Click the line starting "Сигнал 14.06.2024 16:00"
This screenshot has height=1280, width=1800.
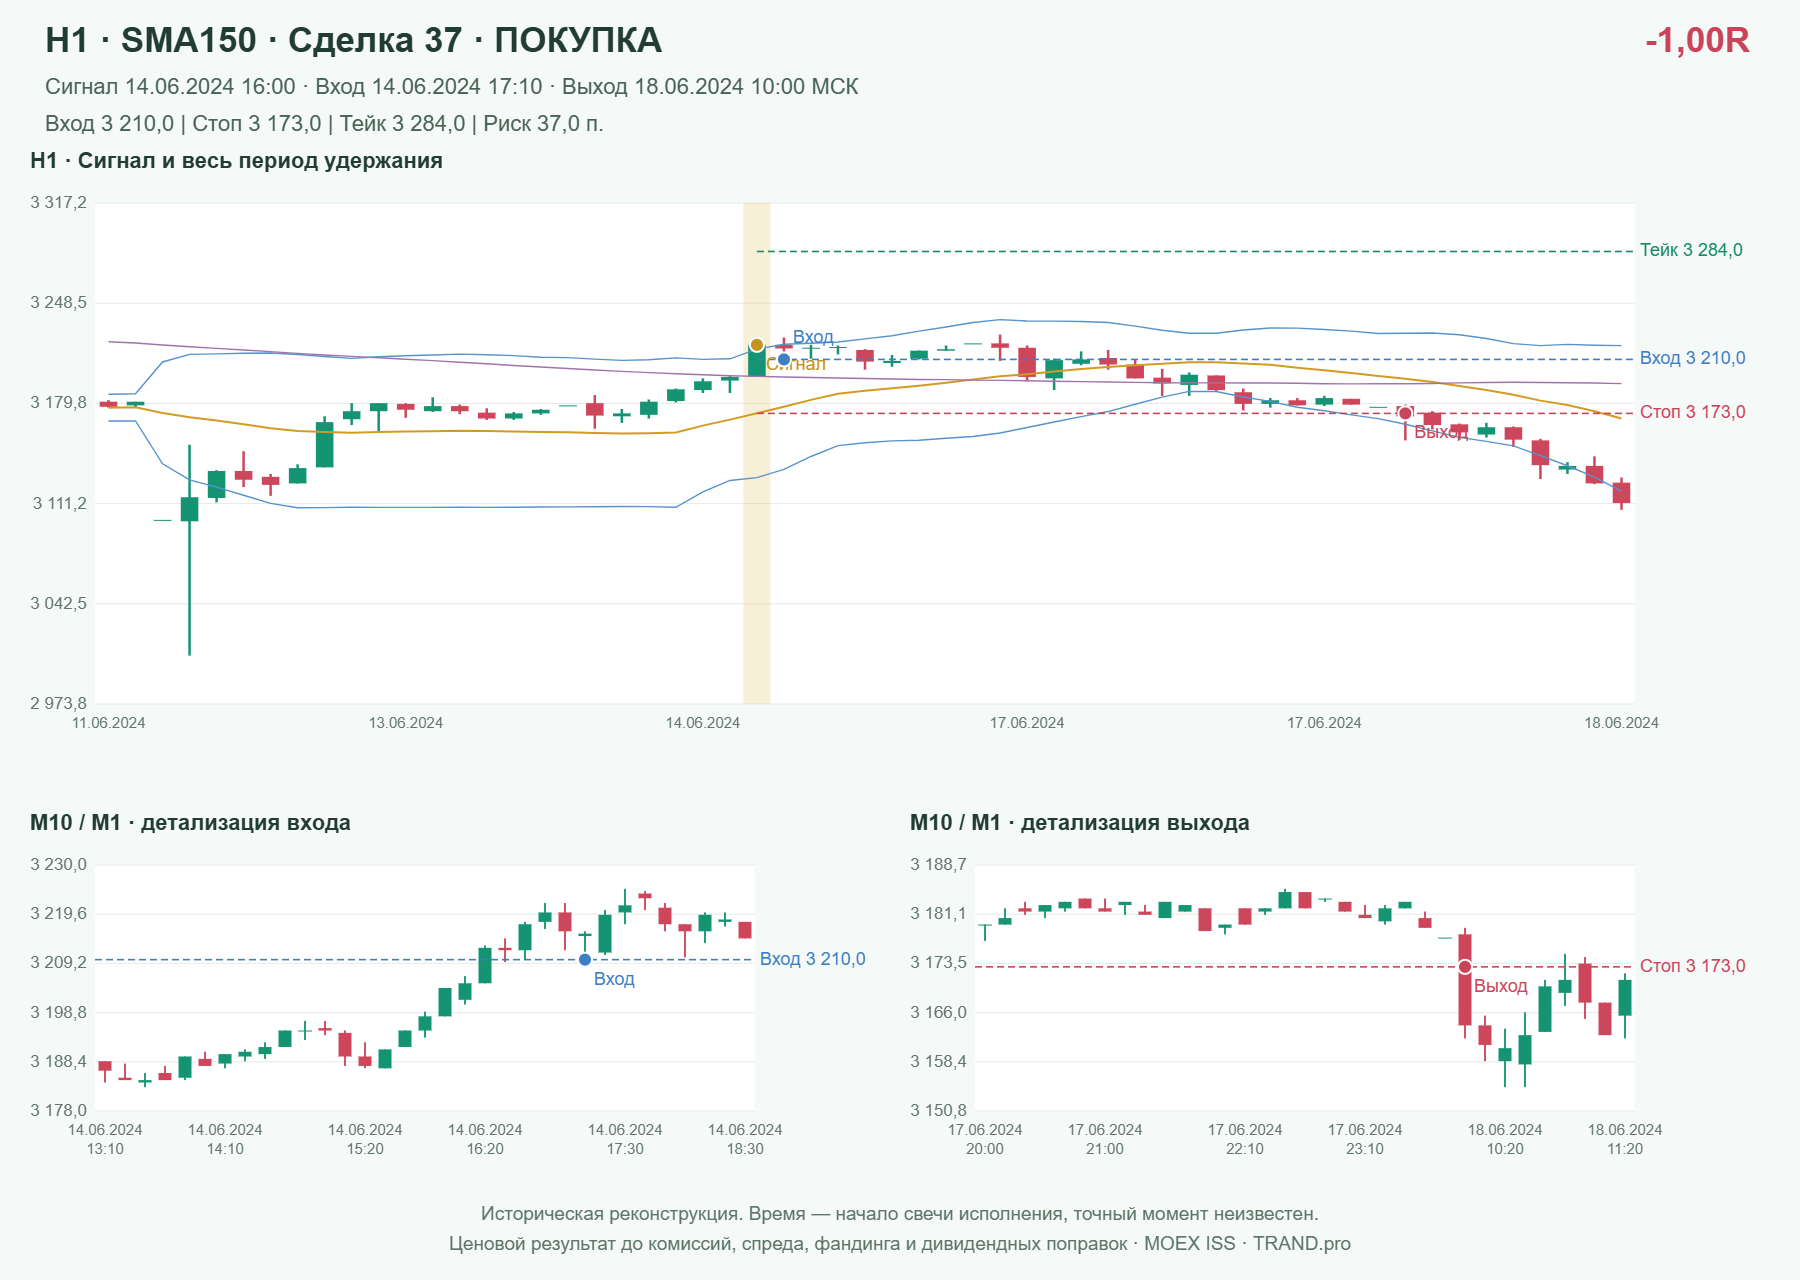[452, 87]
